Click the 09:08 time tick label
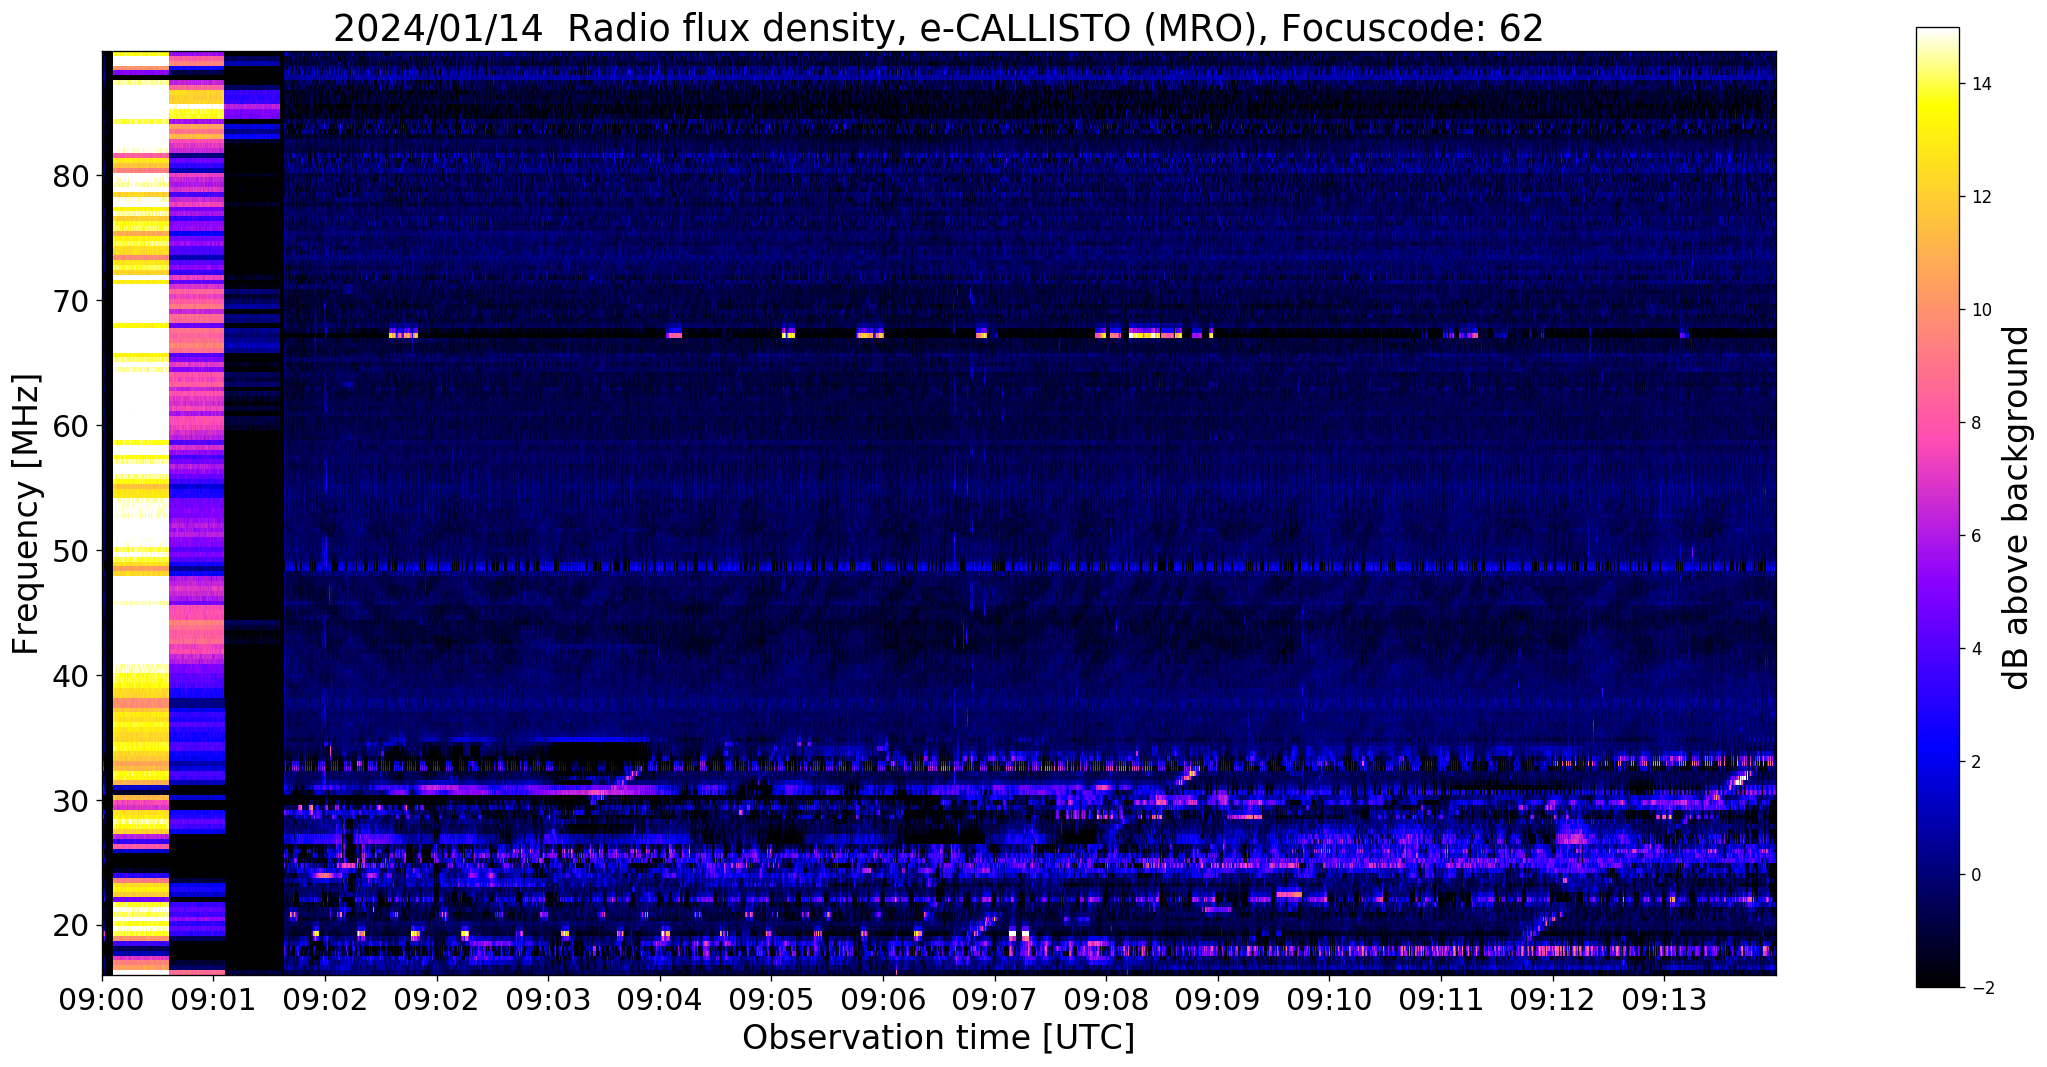The height and width of the screenshot is (1067, 2047). pyautogui.click(x=1106, y=999)
